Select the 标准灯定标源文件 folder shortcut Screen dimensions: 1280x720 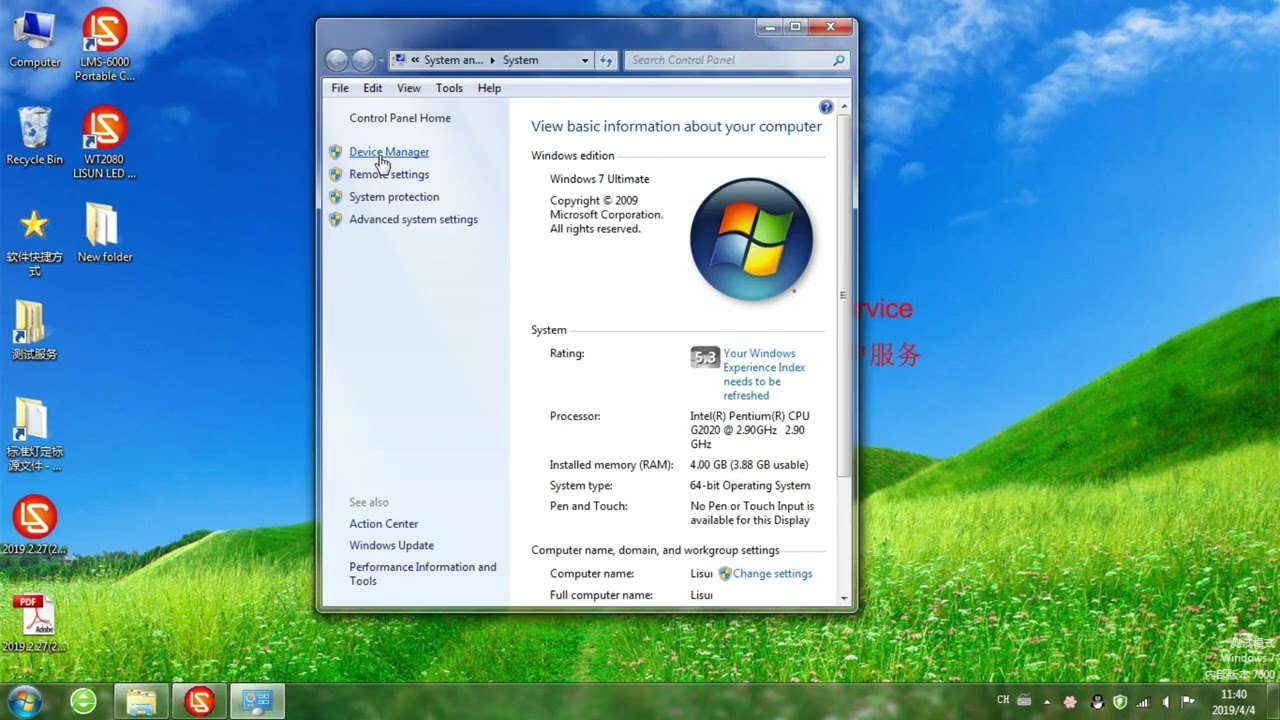pyautogui.click(x=34, y=435)
